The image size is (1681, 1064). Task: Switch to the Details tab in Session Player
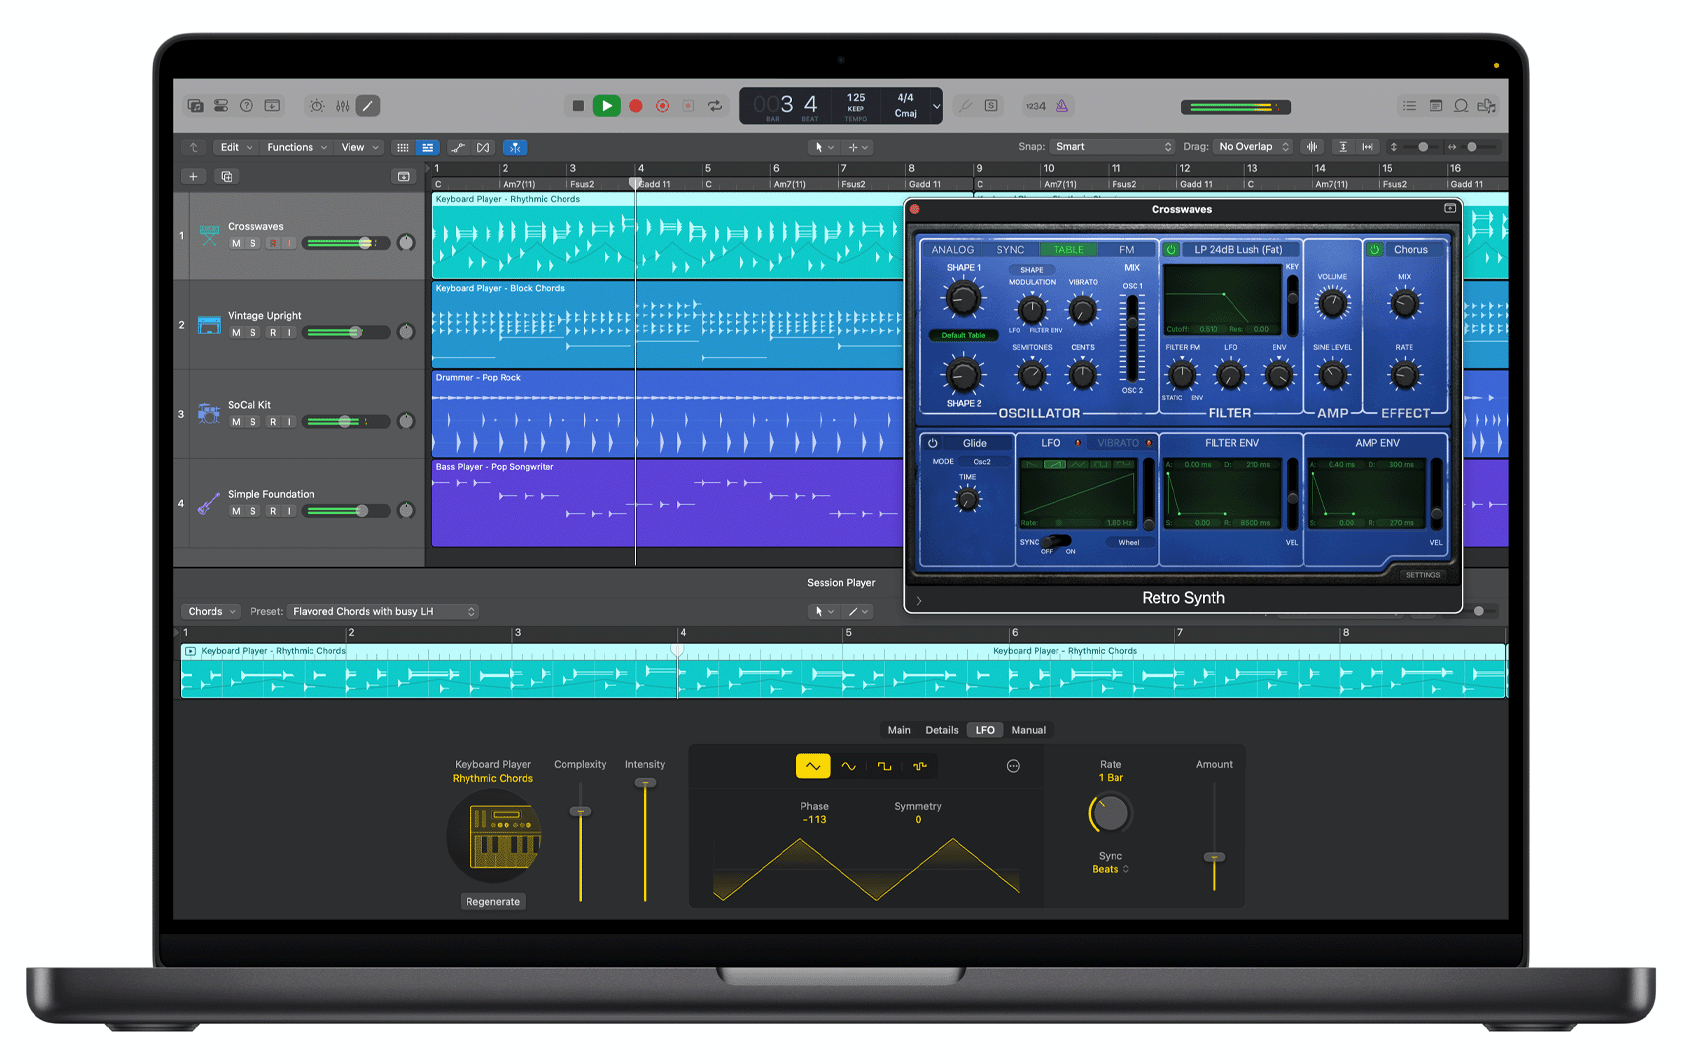click(x=941, y=730)
